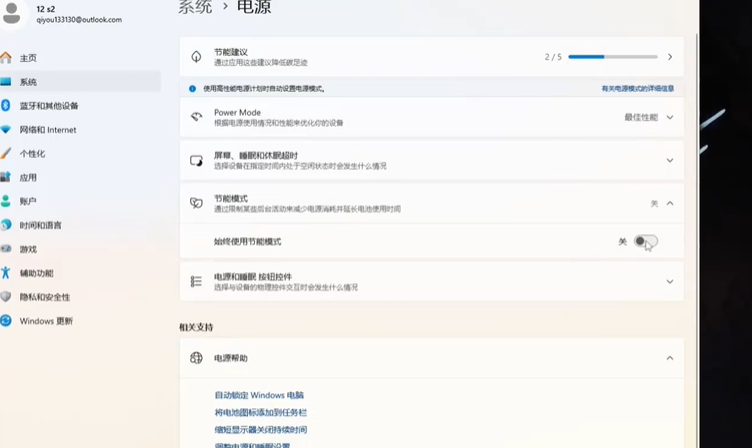
Task: Open the 将电池图标添加到任务栏 help link
Action: pyautogui.click(x=260, y=413)
